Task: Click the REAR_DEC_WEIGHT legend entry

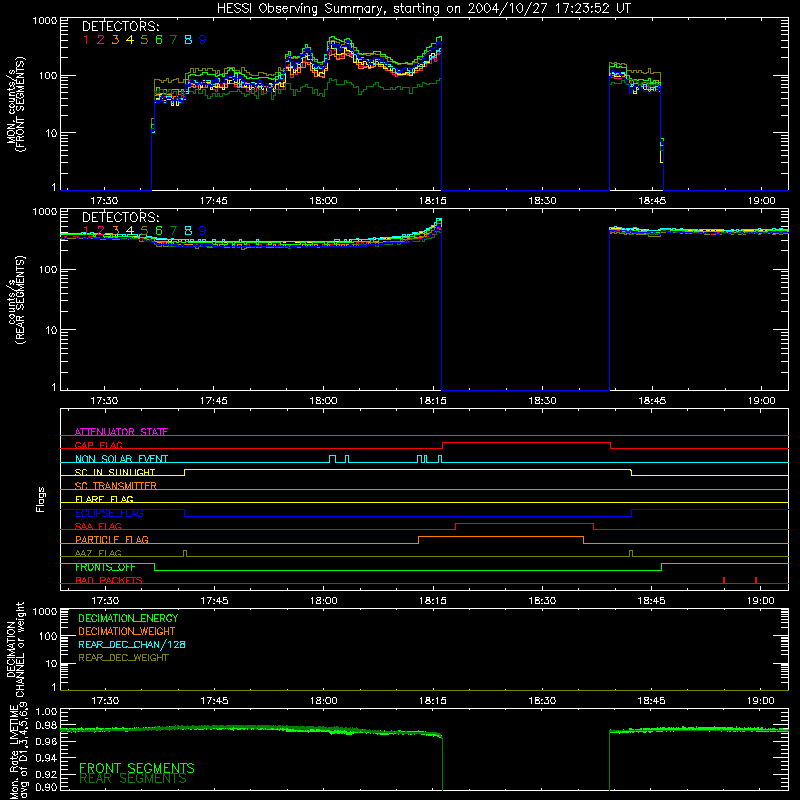Action: 123,658
